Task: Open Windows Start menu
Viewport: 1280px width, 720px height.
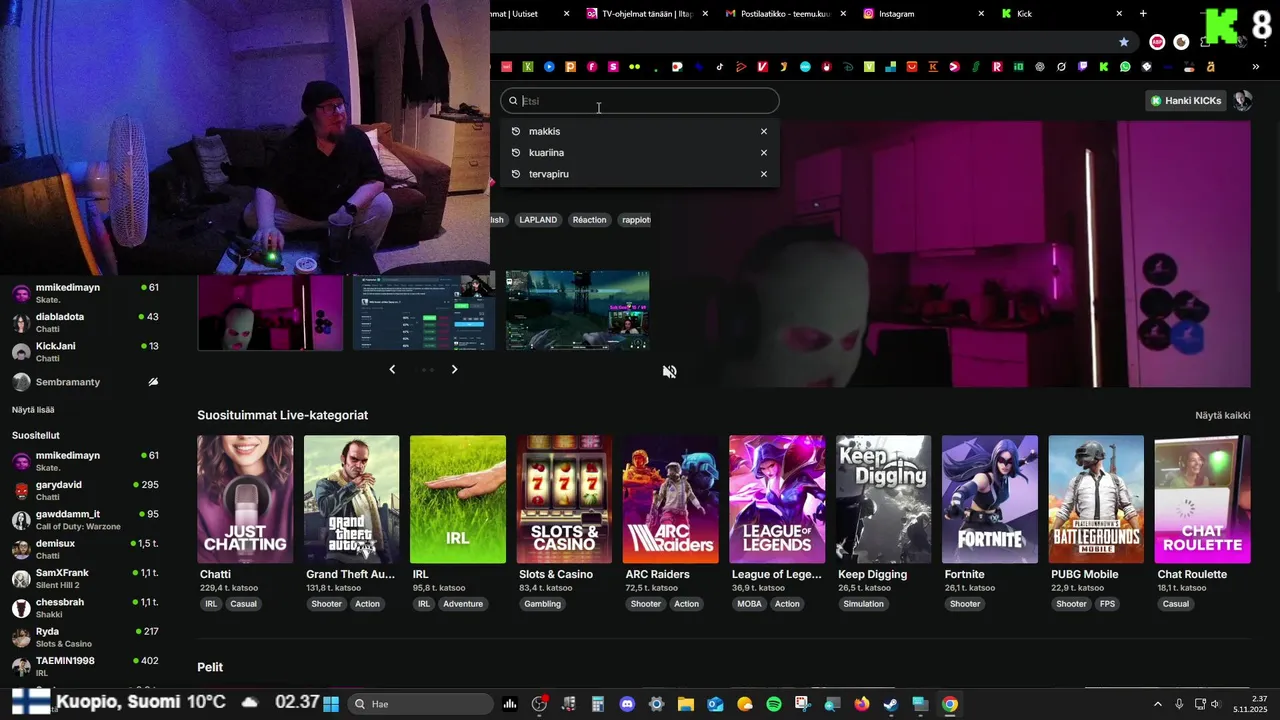Action: 331,704
